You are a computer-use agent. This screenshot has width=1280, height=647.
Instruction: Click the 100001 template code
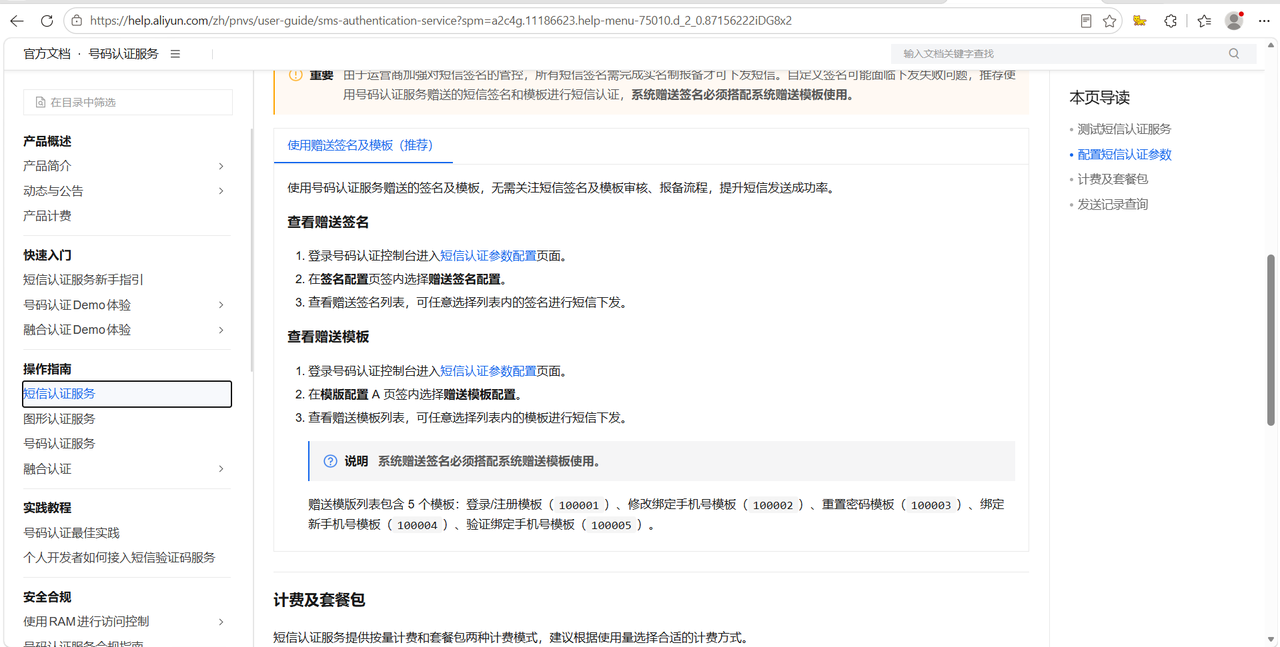coord(578,506)
